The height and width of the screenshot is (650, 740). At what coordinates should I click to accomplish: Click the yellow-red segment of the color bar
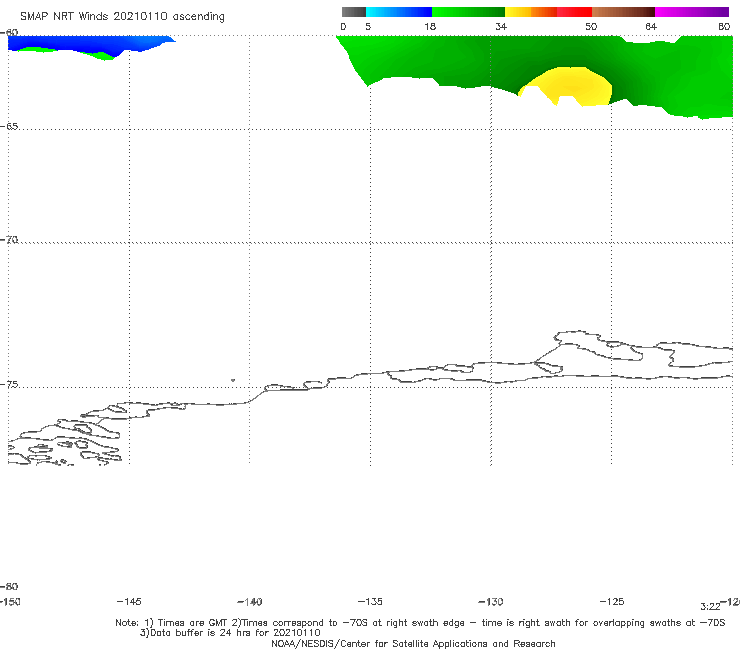click(x=548, y=12)
